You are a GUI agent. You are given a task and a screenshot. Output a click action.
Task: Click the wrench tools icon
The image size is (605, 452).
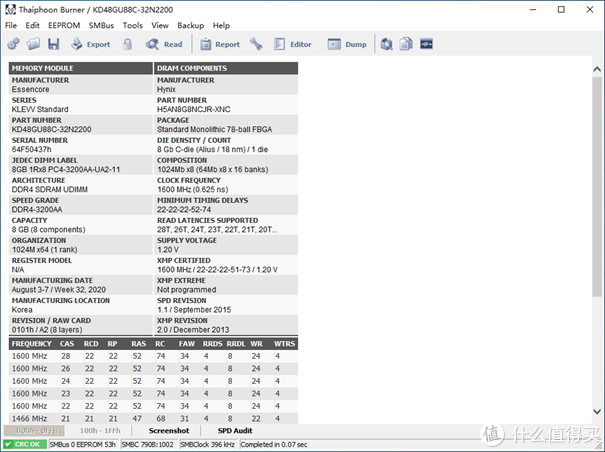(x=256, y=44)
